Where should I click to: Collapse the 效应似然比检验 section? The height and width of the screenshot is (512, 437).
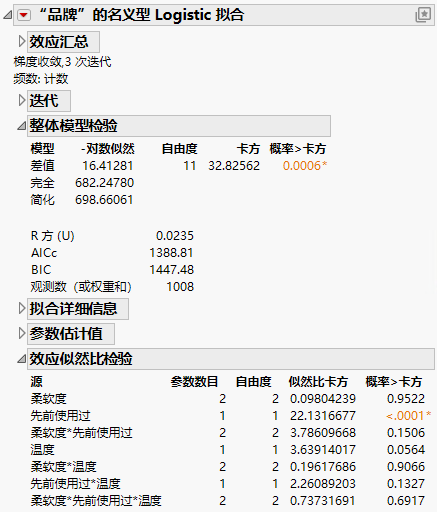(x=22, y=359)
